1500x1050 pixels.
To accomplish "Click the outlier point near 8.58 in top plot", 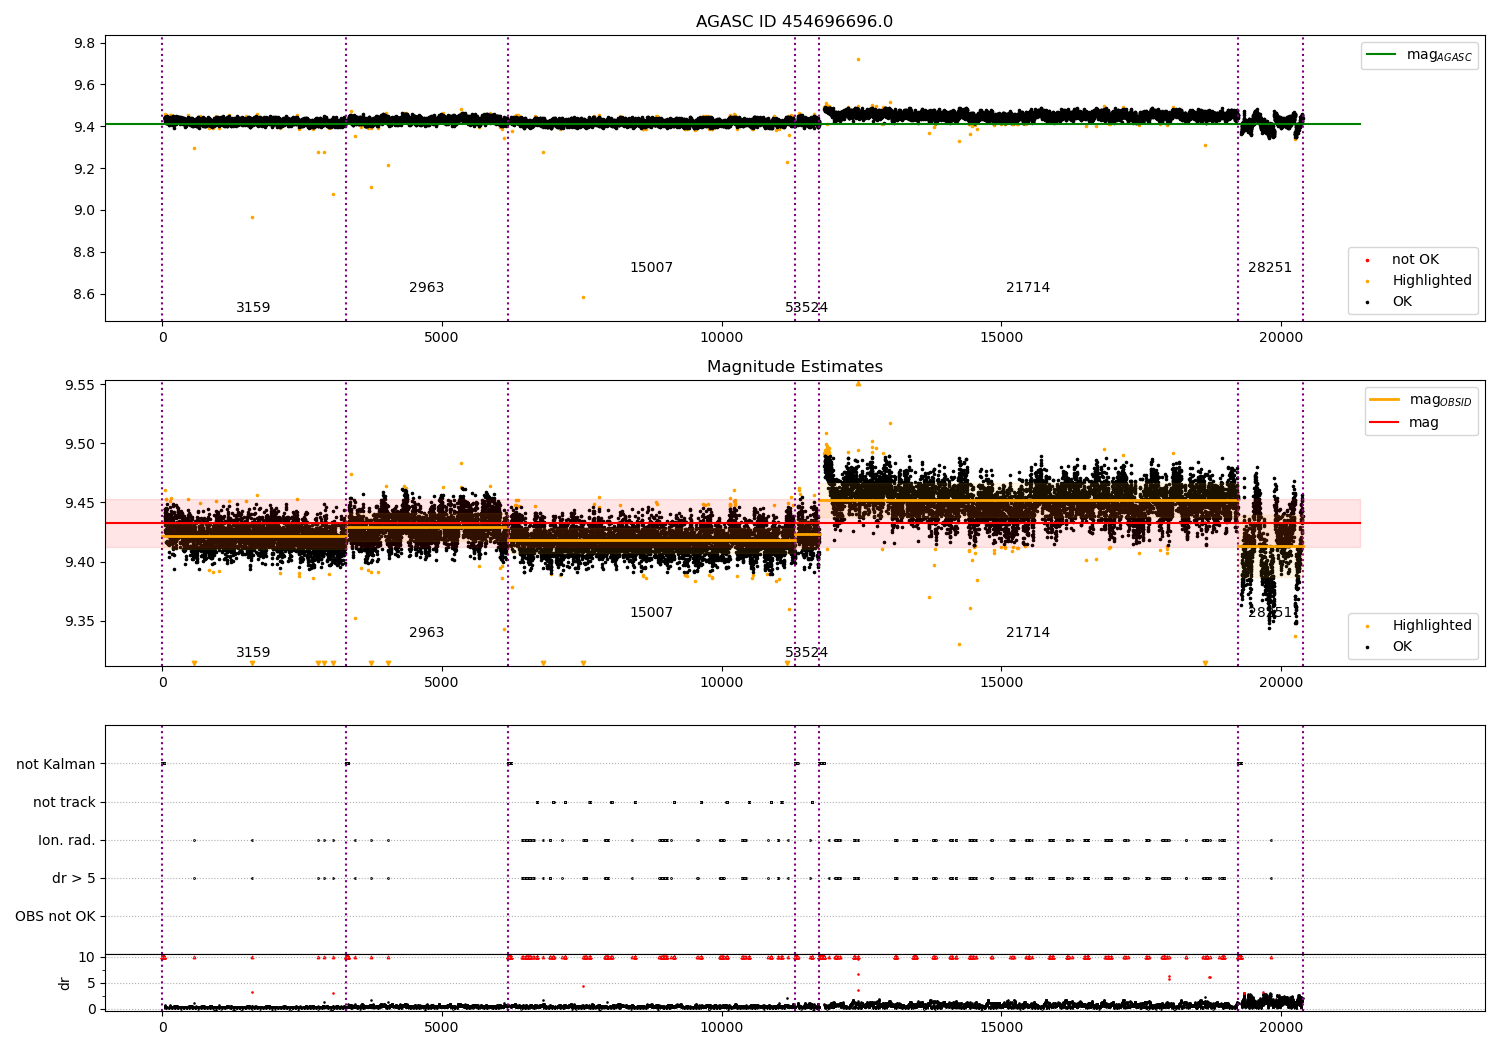I will (583, 297).
